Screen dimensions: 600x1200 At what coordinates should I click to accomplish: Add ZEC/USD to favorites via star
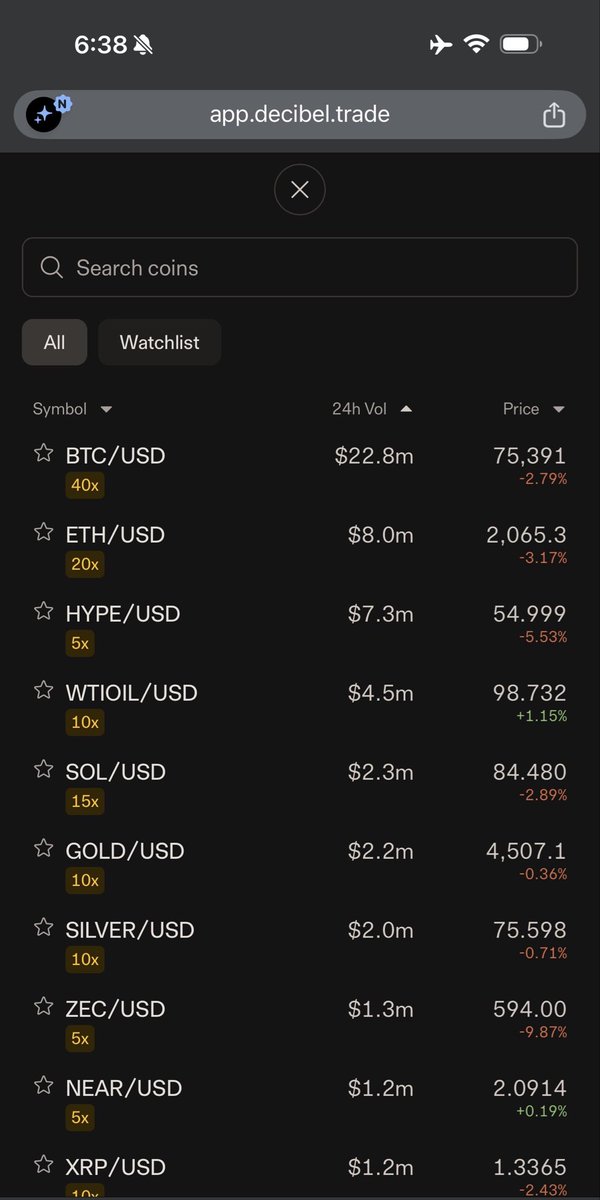point(43,1006)
